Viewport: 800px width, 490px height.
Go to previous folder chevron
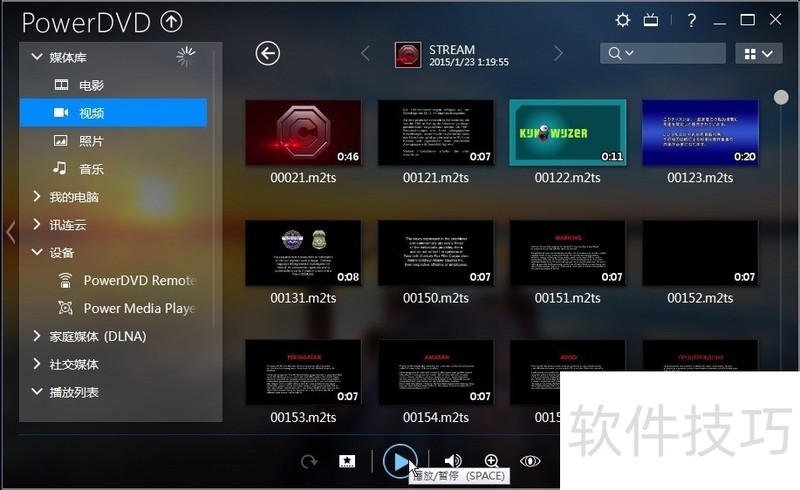365,53
